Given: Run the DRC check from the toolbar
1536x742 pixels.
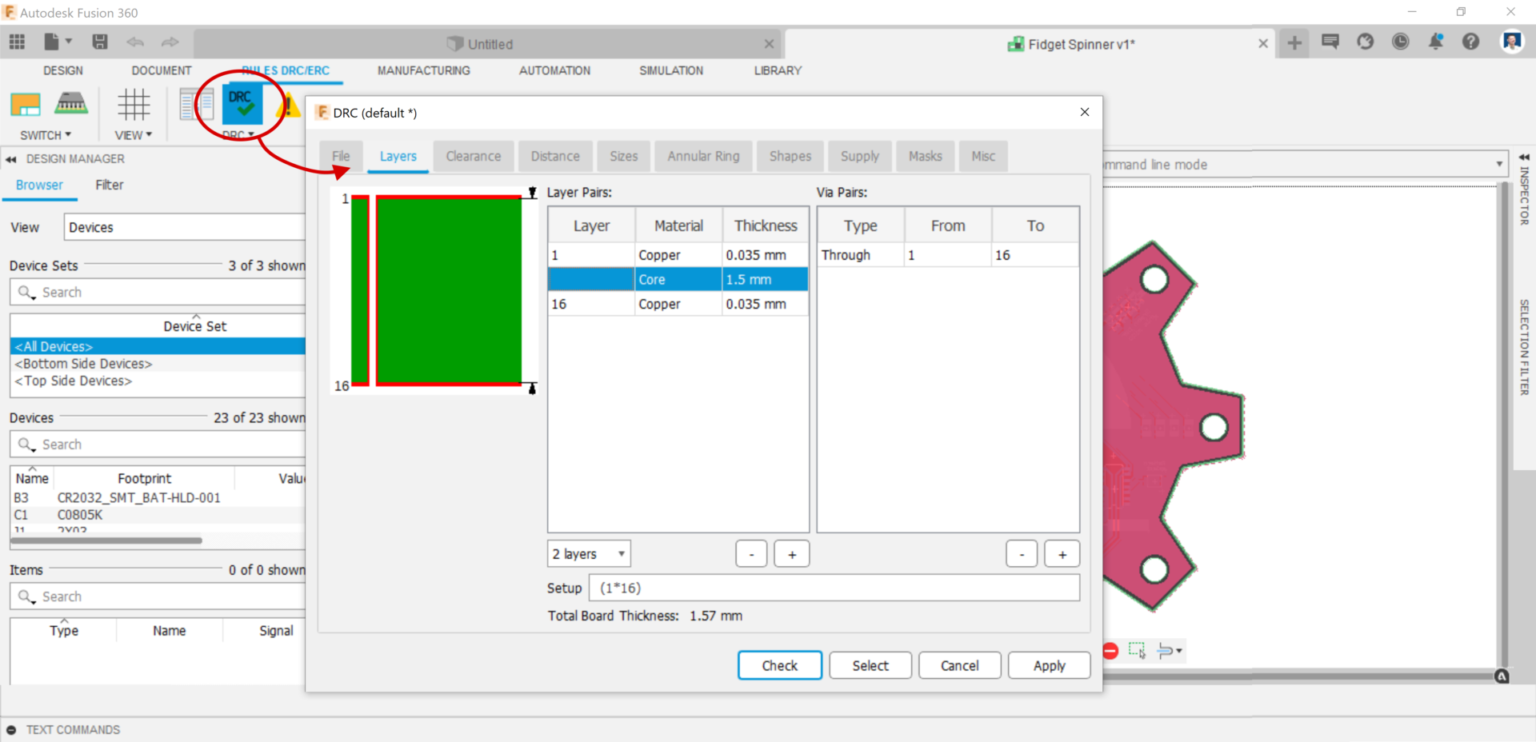Looking at the screenshot, I should tap(241, 105).
